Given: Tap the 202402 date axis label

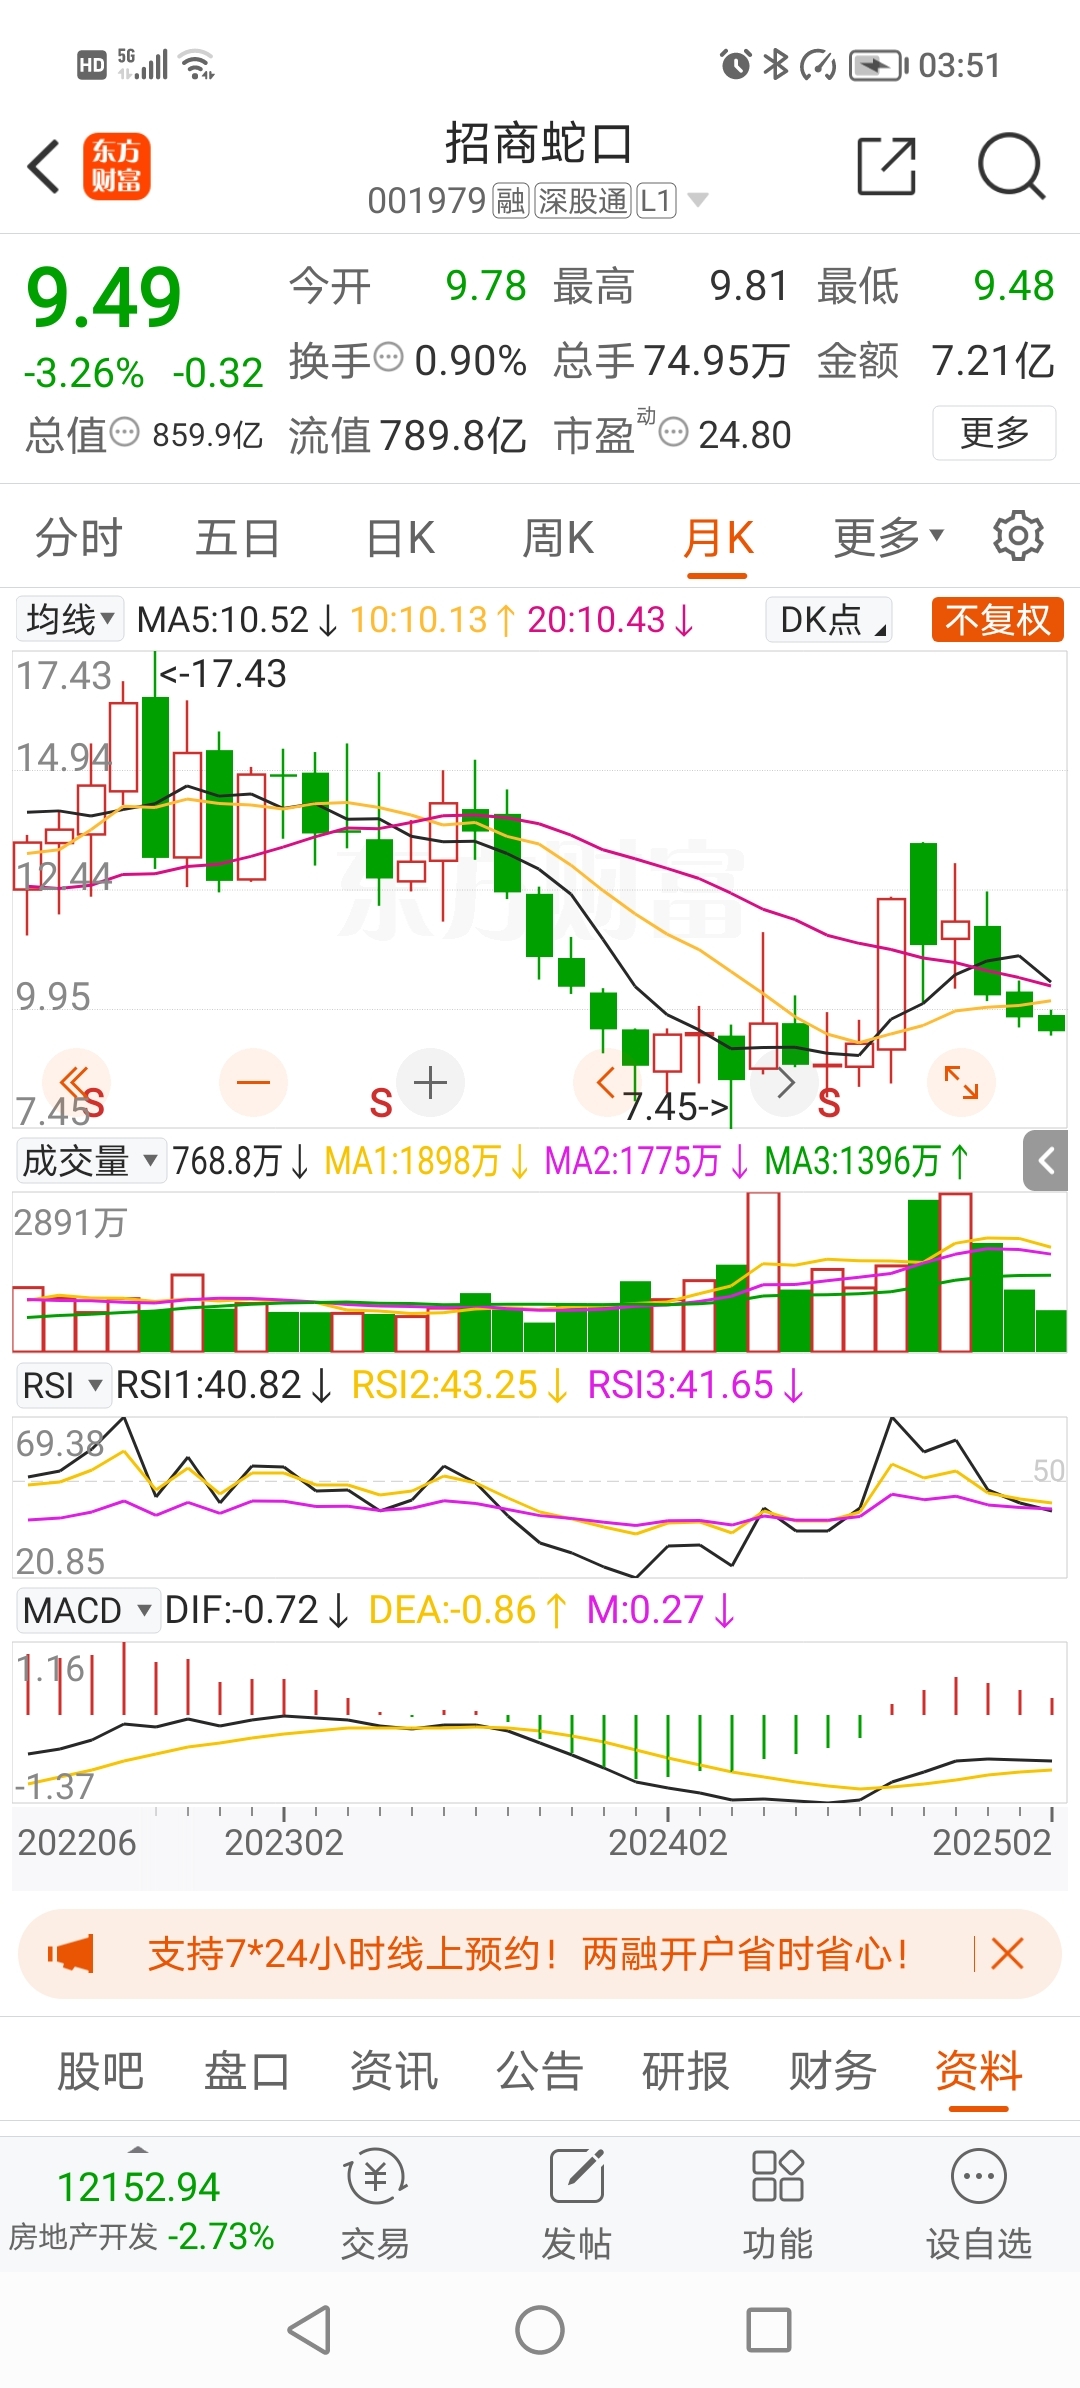Looking at the screenshot, I should pyautogui.click(x=668, y=1842).
